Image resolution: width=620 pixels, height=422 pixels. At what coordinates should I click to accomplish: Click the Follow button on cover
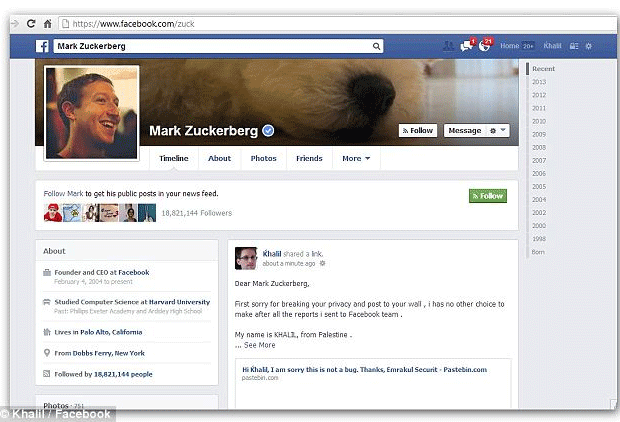point(418,131)
